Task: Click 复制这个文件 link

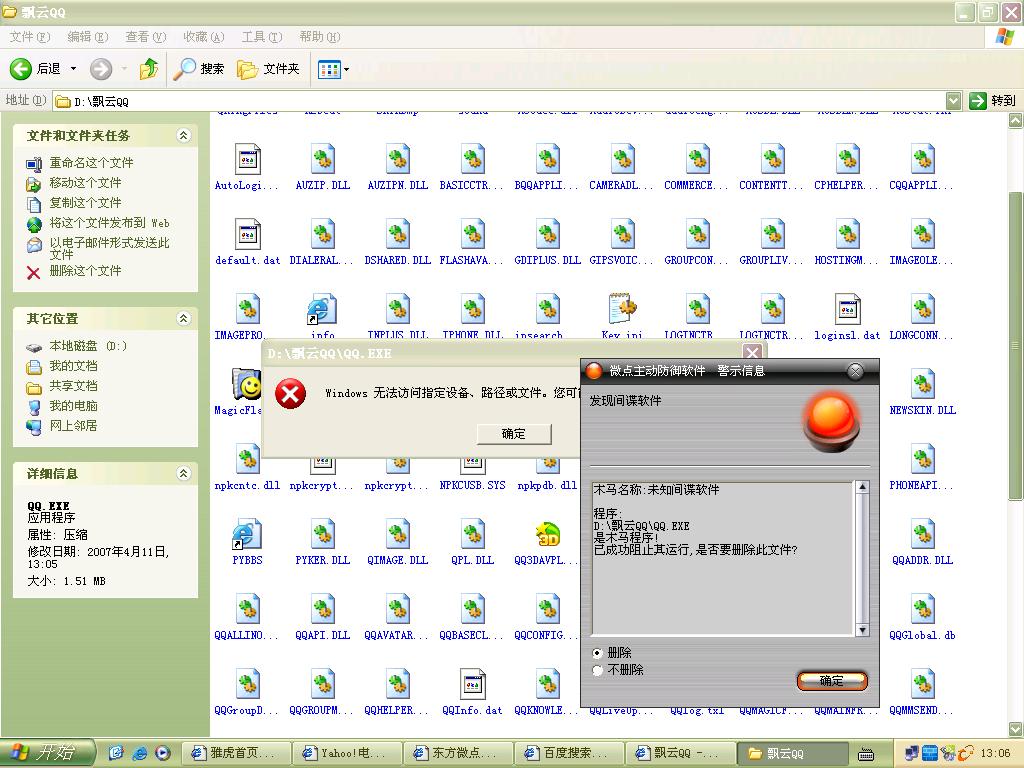Action: click(86, 203)
